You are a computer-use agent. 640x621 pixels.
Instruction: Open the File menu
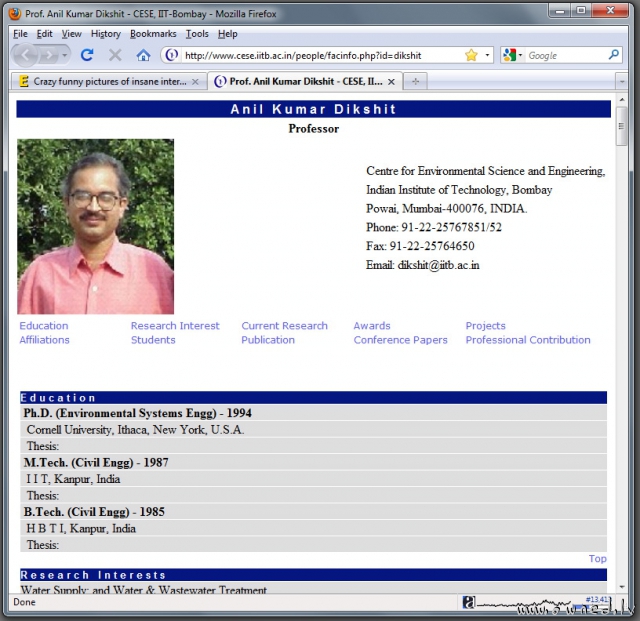(20, 34)
